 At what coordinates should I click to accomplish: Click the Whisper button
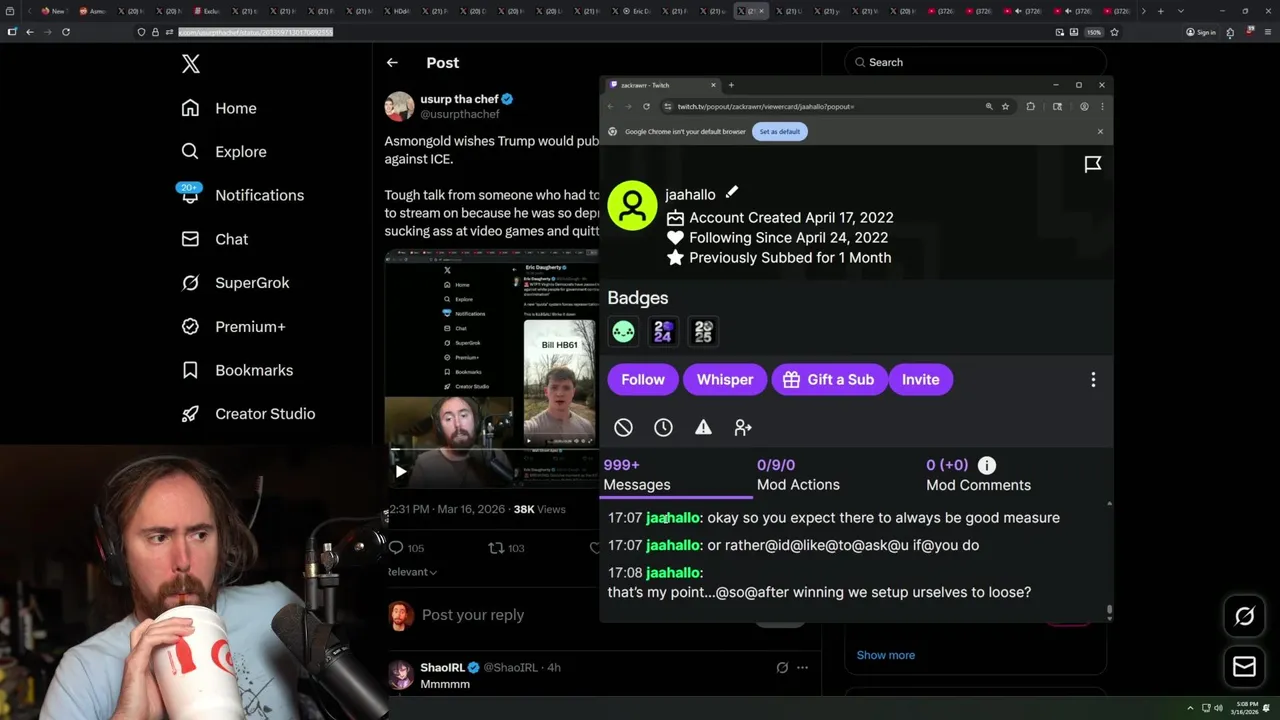725,380
